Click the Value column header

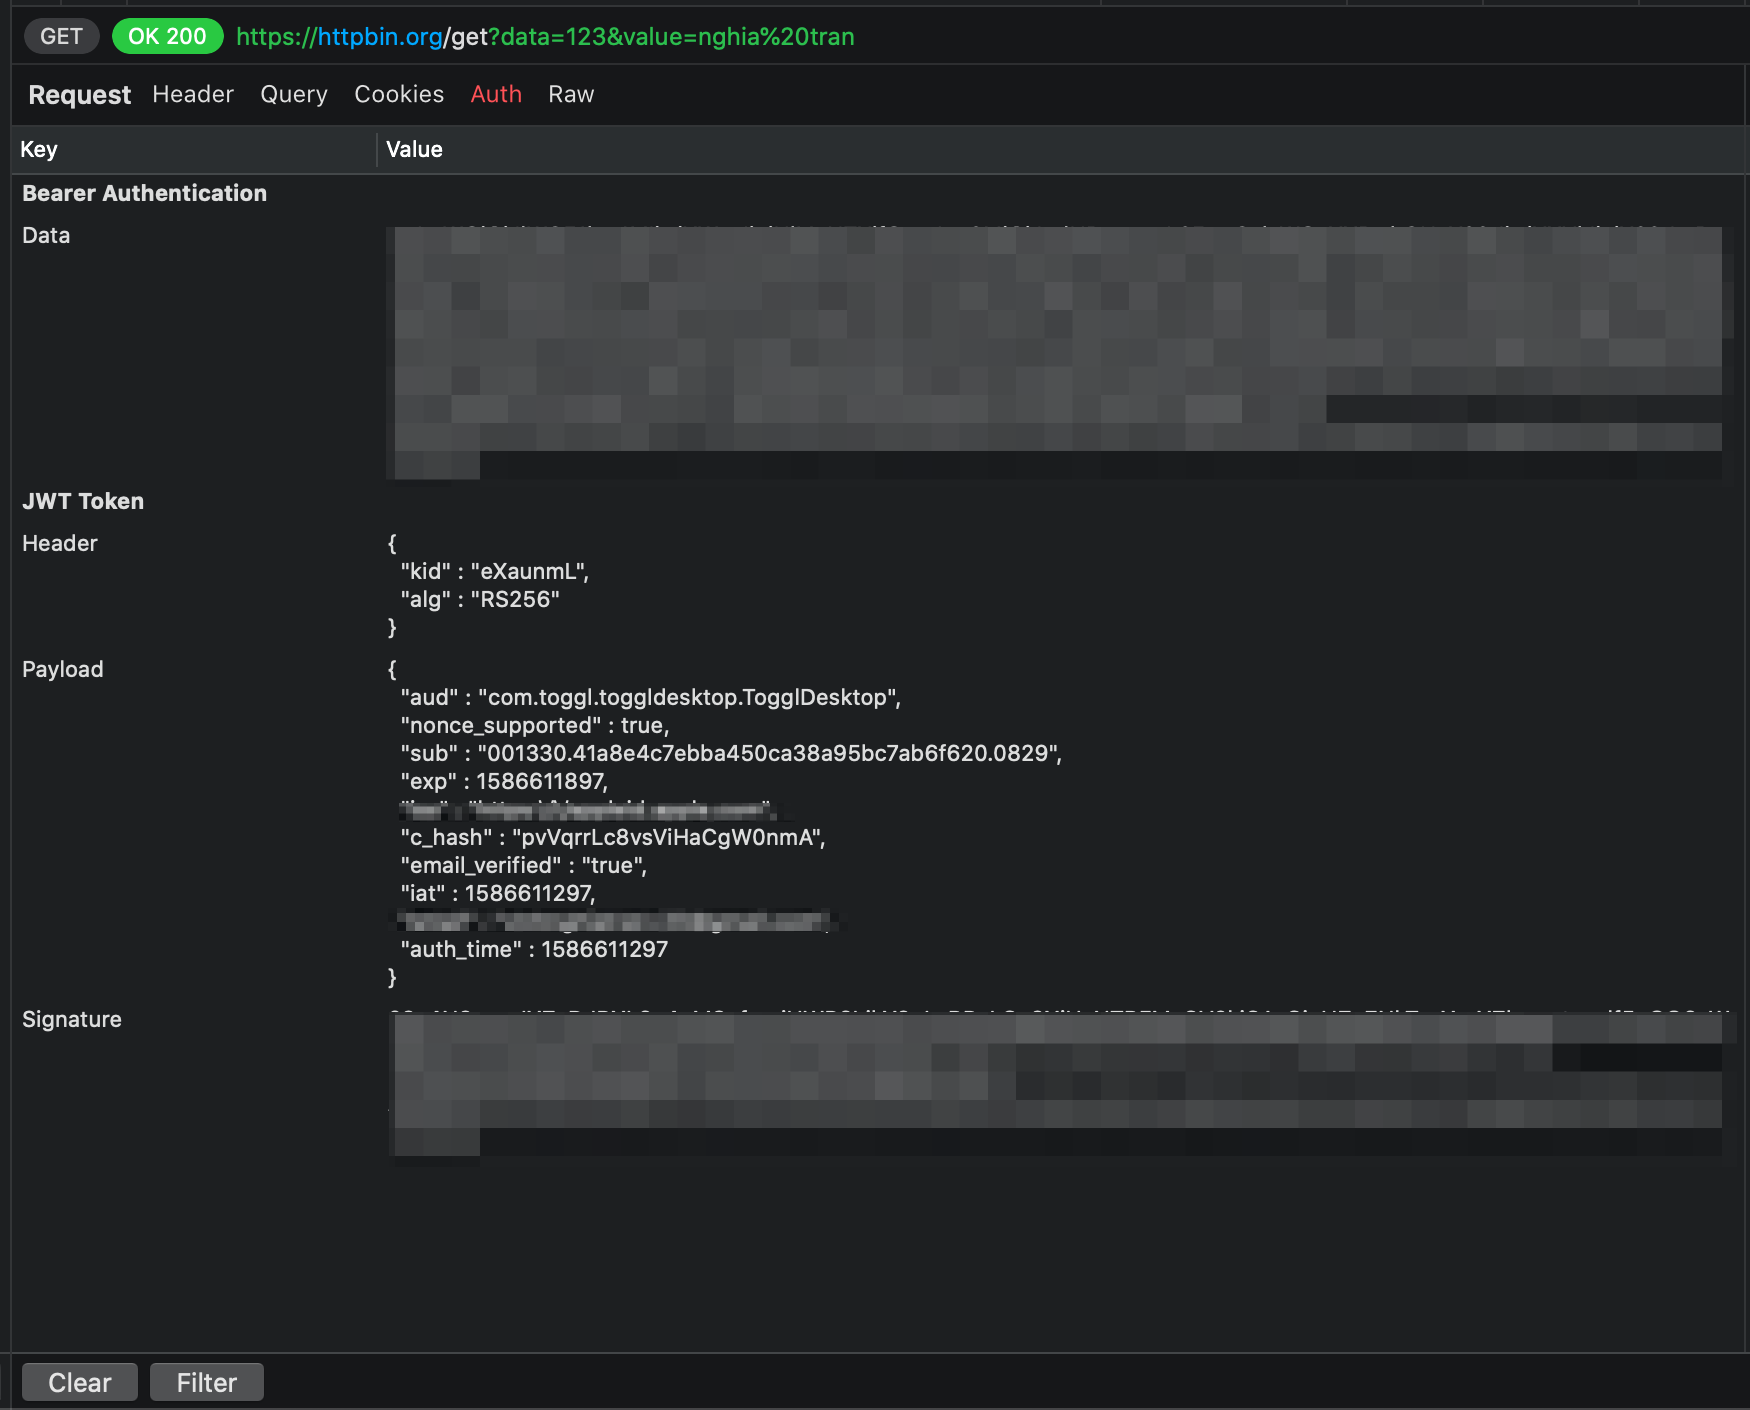click(413, 149)
